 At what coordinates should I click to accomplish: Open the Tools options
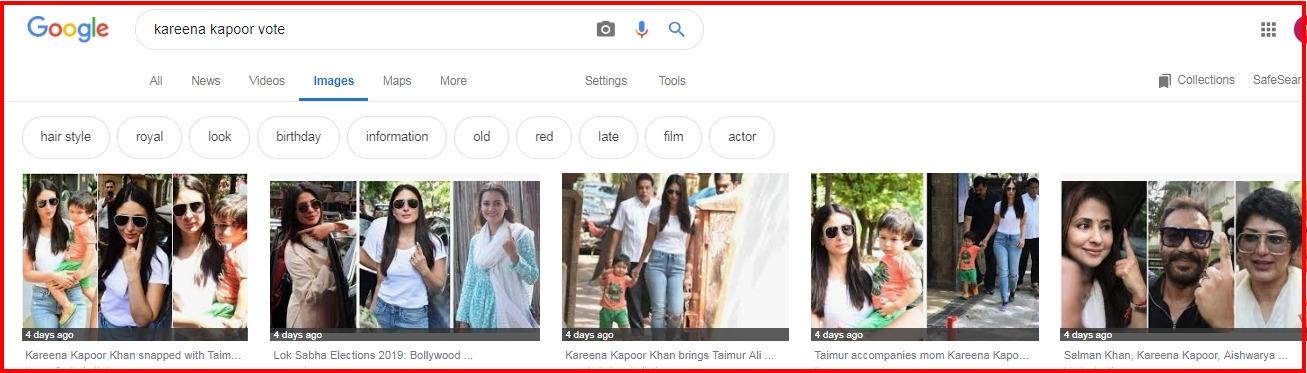672,81
